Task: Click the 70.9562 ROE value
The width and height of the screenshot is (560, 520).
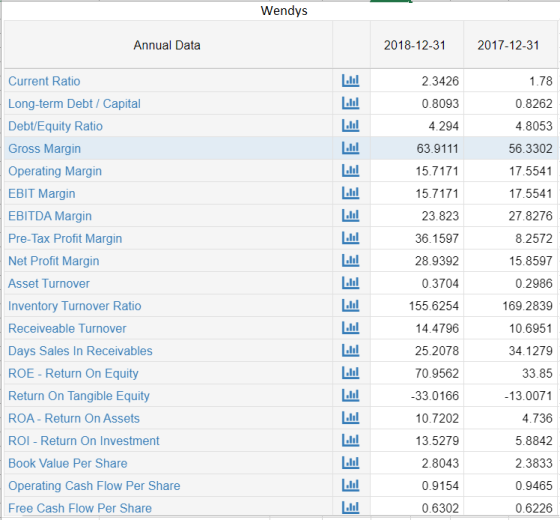Action: 437,374
